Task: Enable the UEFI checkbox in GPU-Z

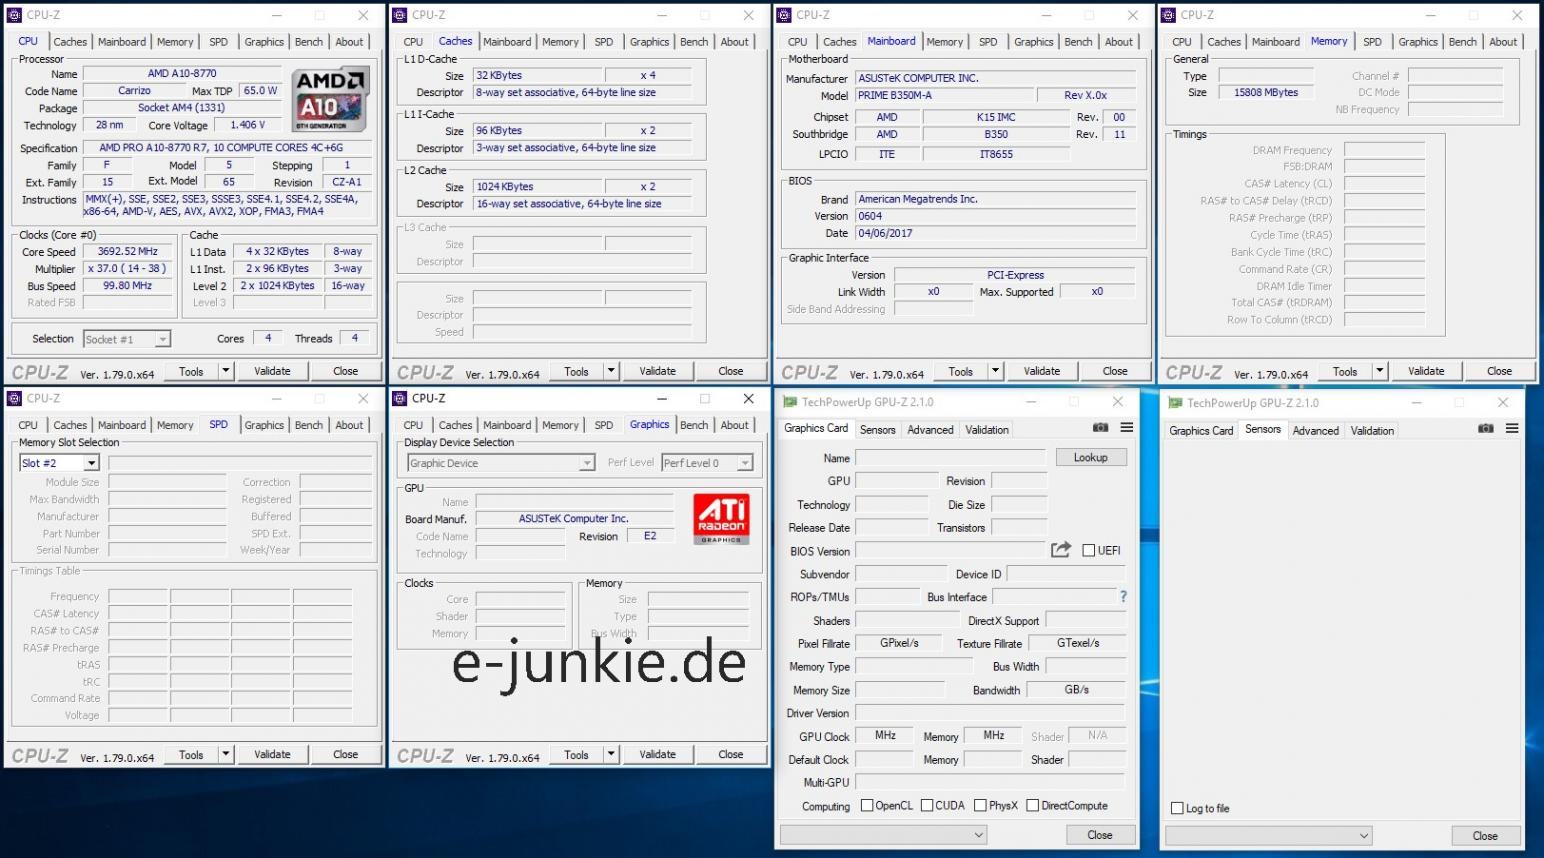Action: pos(1089,550)
